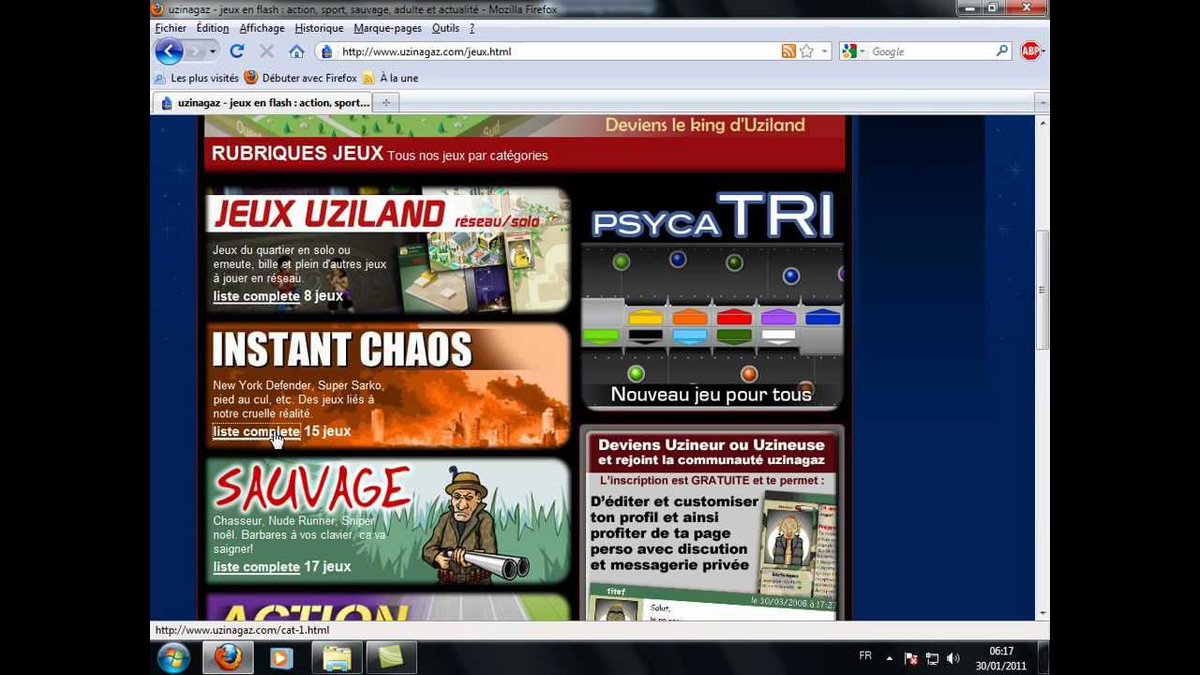Open the PsycaTRI game banner

point(712,299)
